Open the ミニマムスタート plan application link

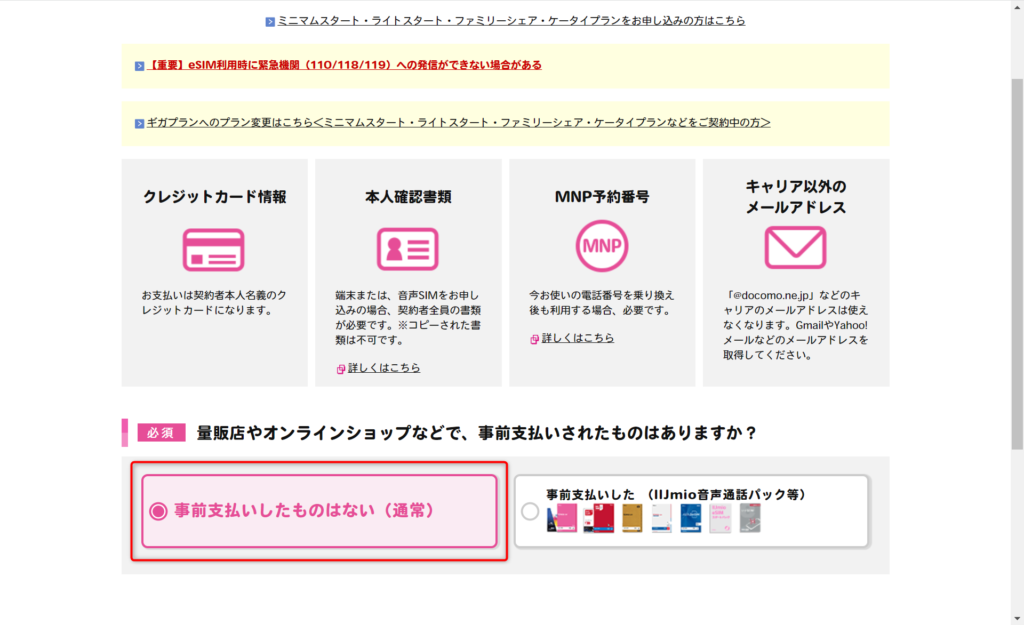coord(511,21)
